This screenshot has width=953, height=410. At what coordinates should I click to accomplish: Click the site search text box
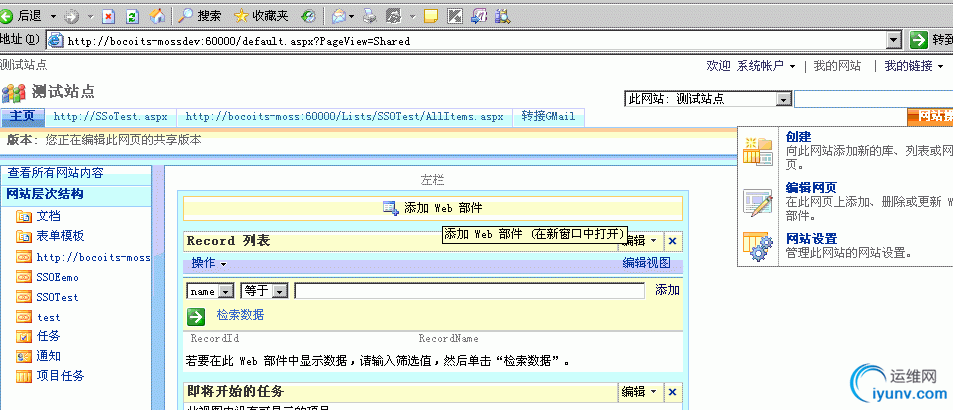coord(873,99)
